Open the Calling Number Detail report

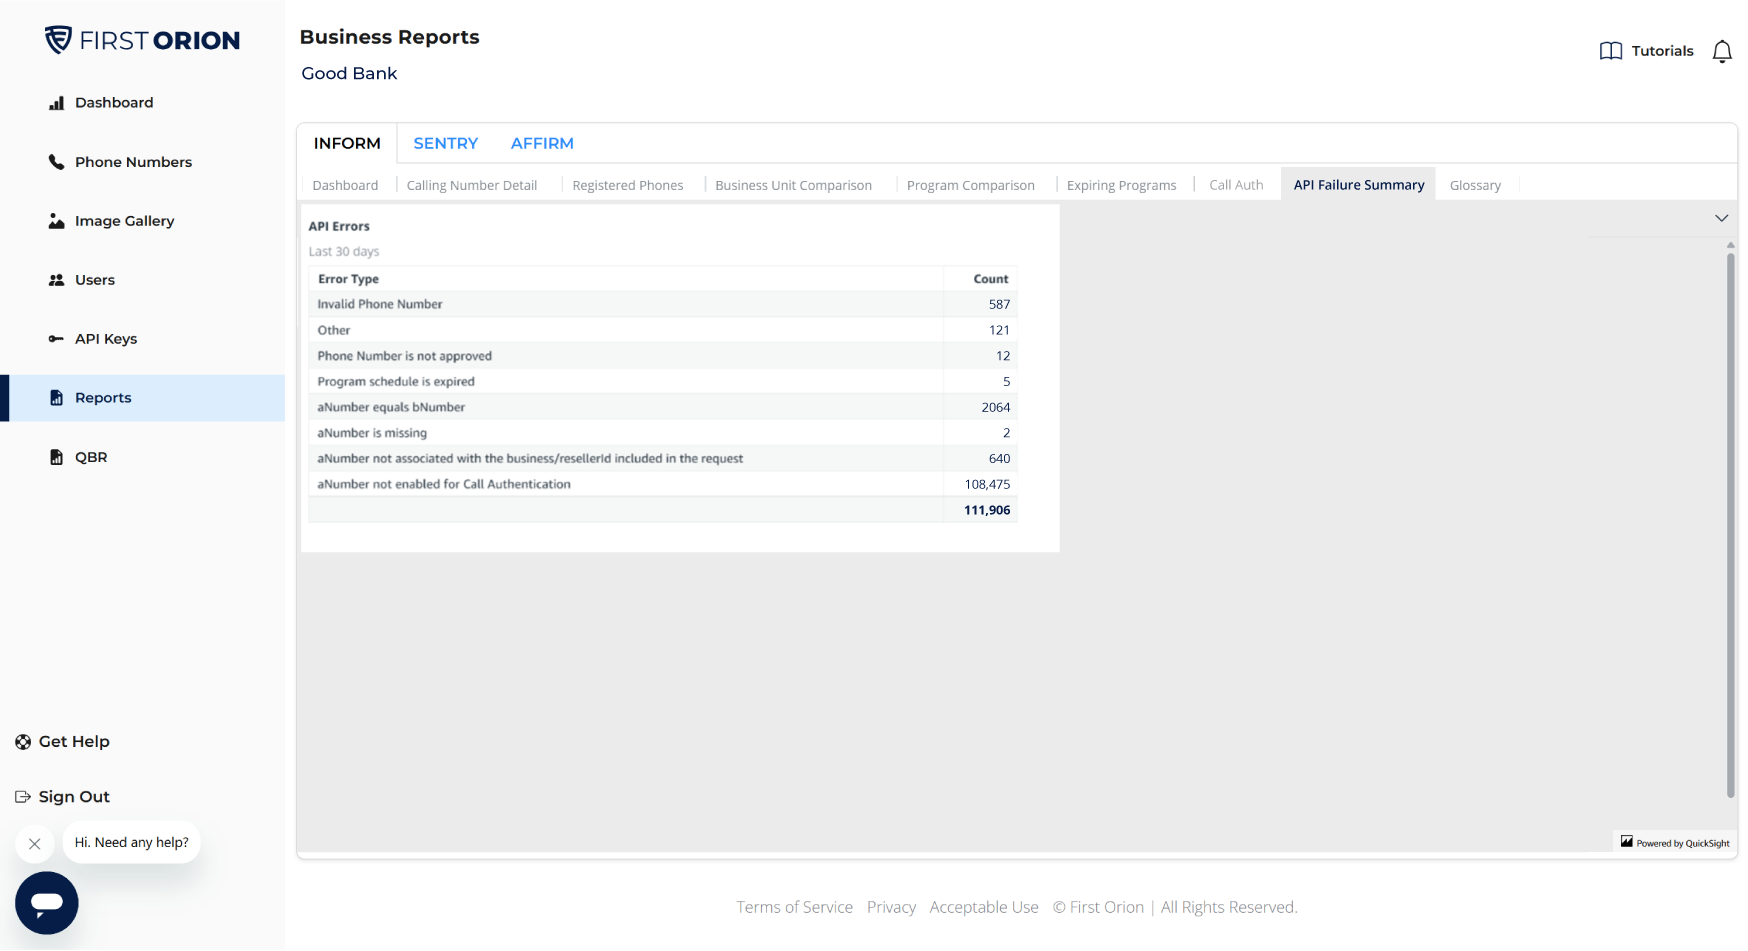click(471, 185)
